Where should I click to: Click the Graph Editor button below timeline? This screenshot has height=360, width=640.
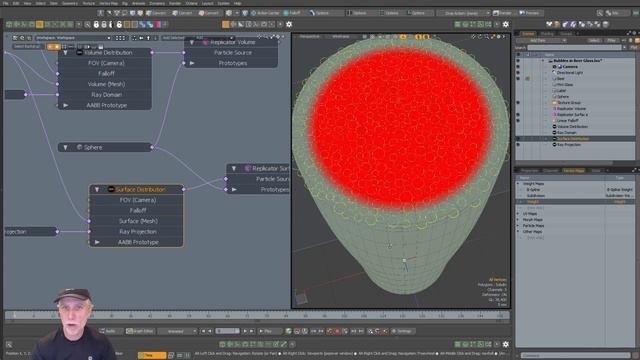(x=140, y=331)
